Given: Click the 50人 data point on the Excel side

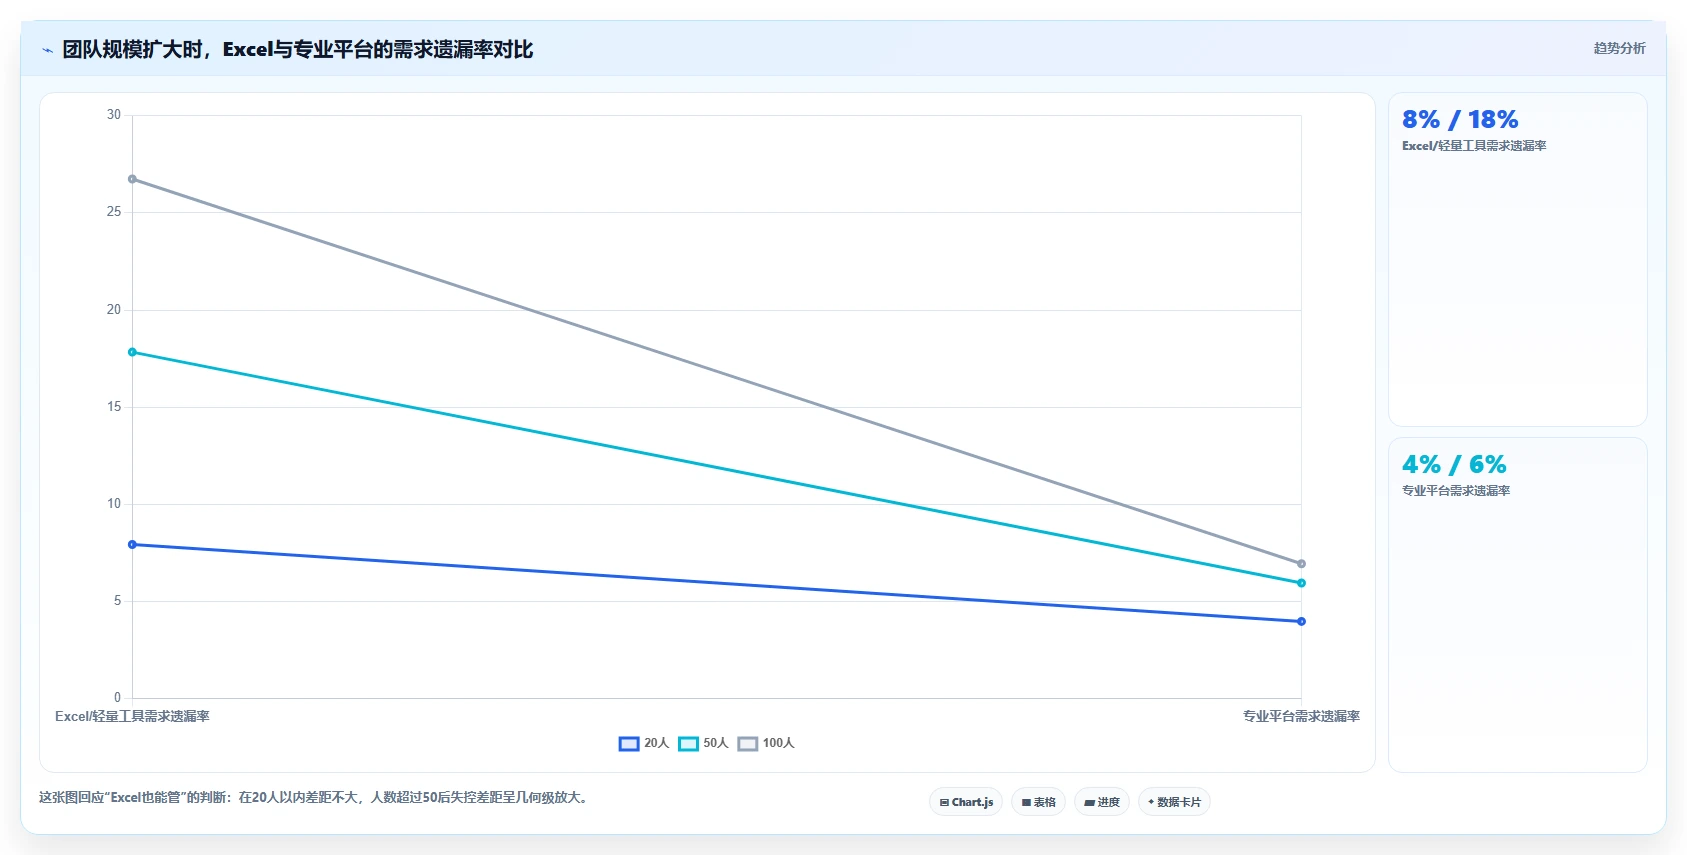Looking at the screenshot, I should [132, 352].
